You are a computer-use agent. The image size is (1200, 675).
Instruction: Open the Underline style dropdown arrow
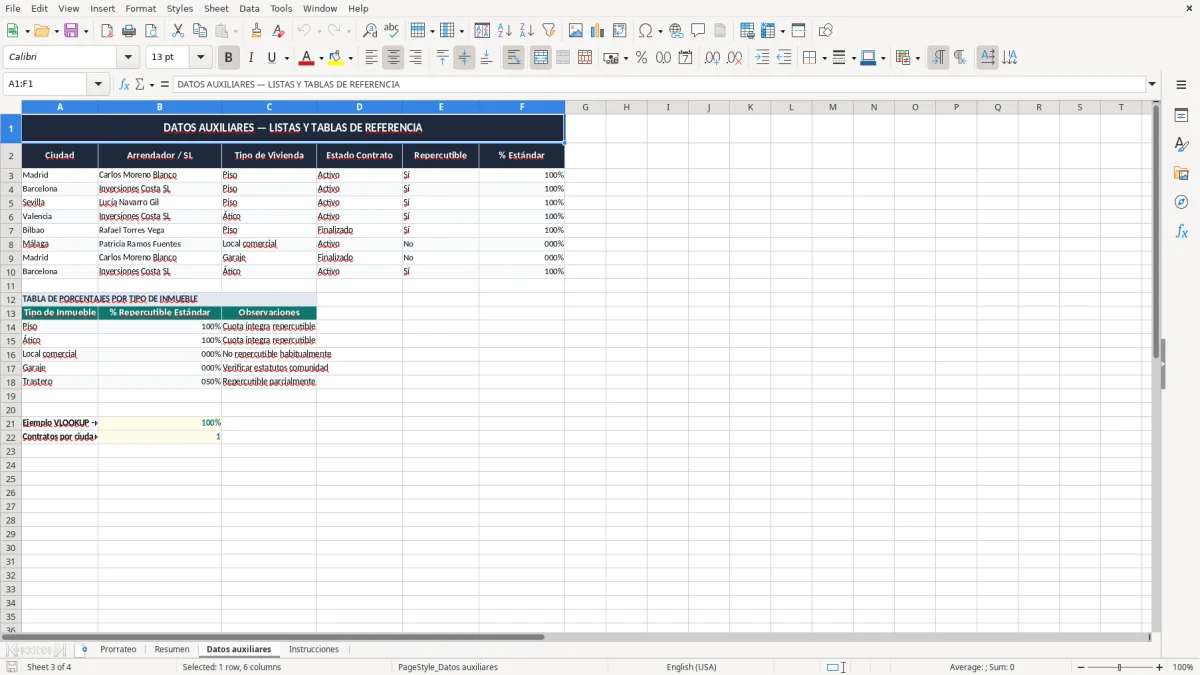pyautogui.click(x=286, y=58)
